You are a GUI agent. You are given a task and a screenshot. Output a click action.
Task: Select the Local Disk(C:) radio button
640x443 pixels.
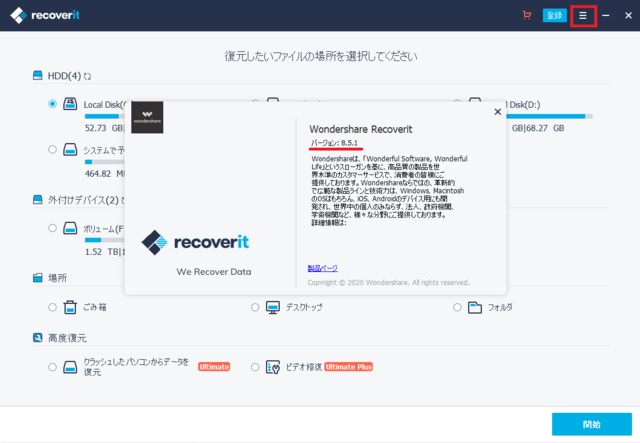52,104
